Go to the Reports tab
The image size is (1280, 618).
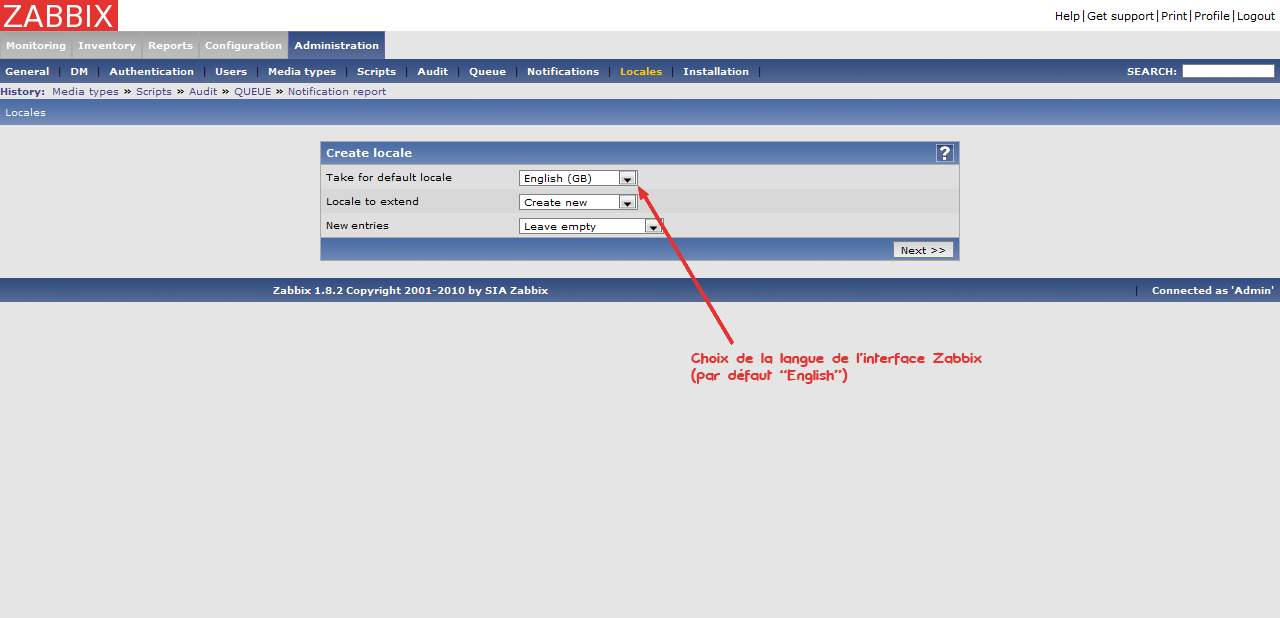coord(170,46)
